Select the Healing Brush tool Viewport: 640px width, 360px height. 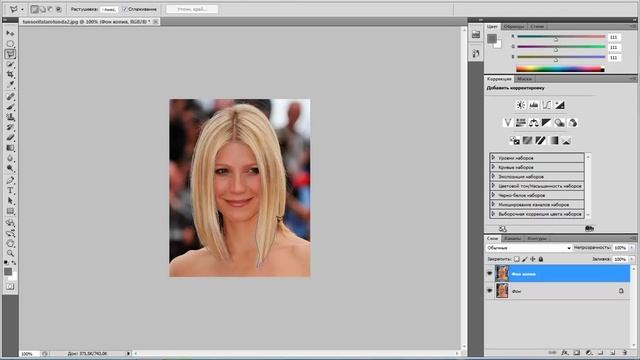pyautogui.click(x=10, y=97)
